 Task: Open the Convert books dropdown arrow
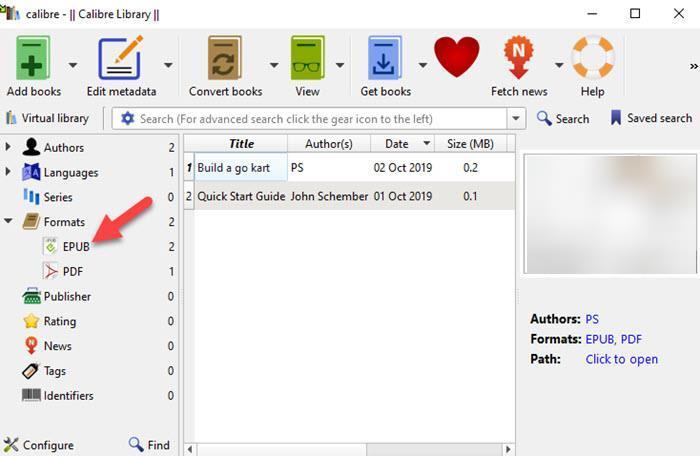coord(274,65)
